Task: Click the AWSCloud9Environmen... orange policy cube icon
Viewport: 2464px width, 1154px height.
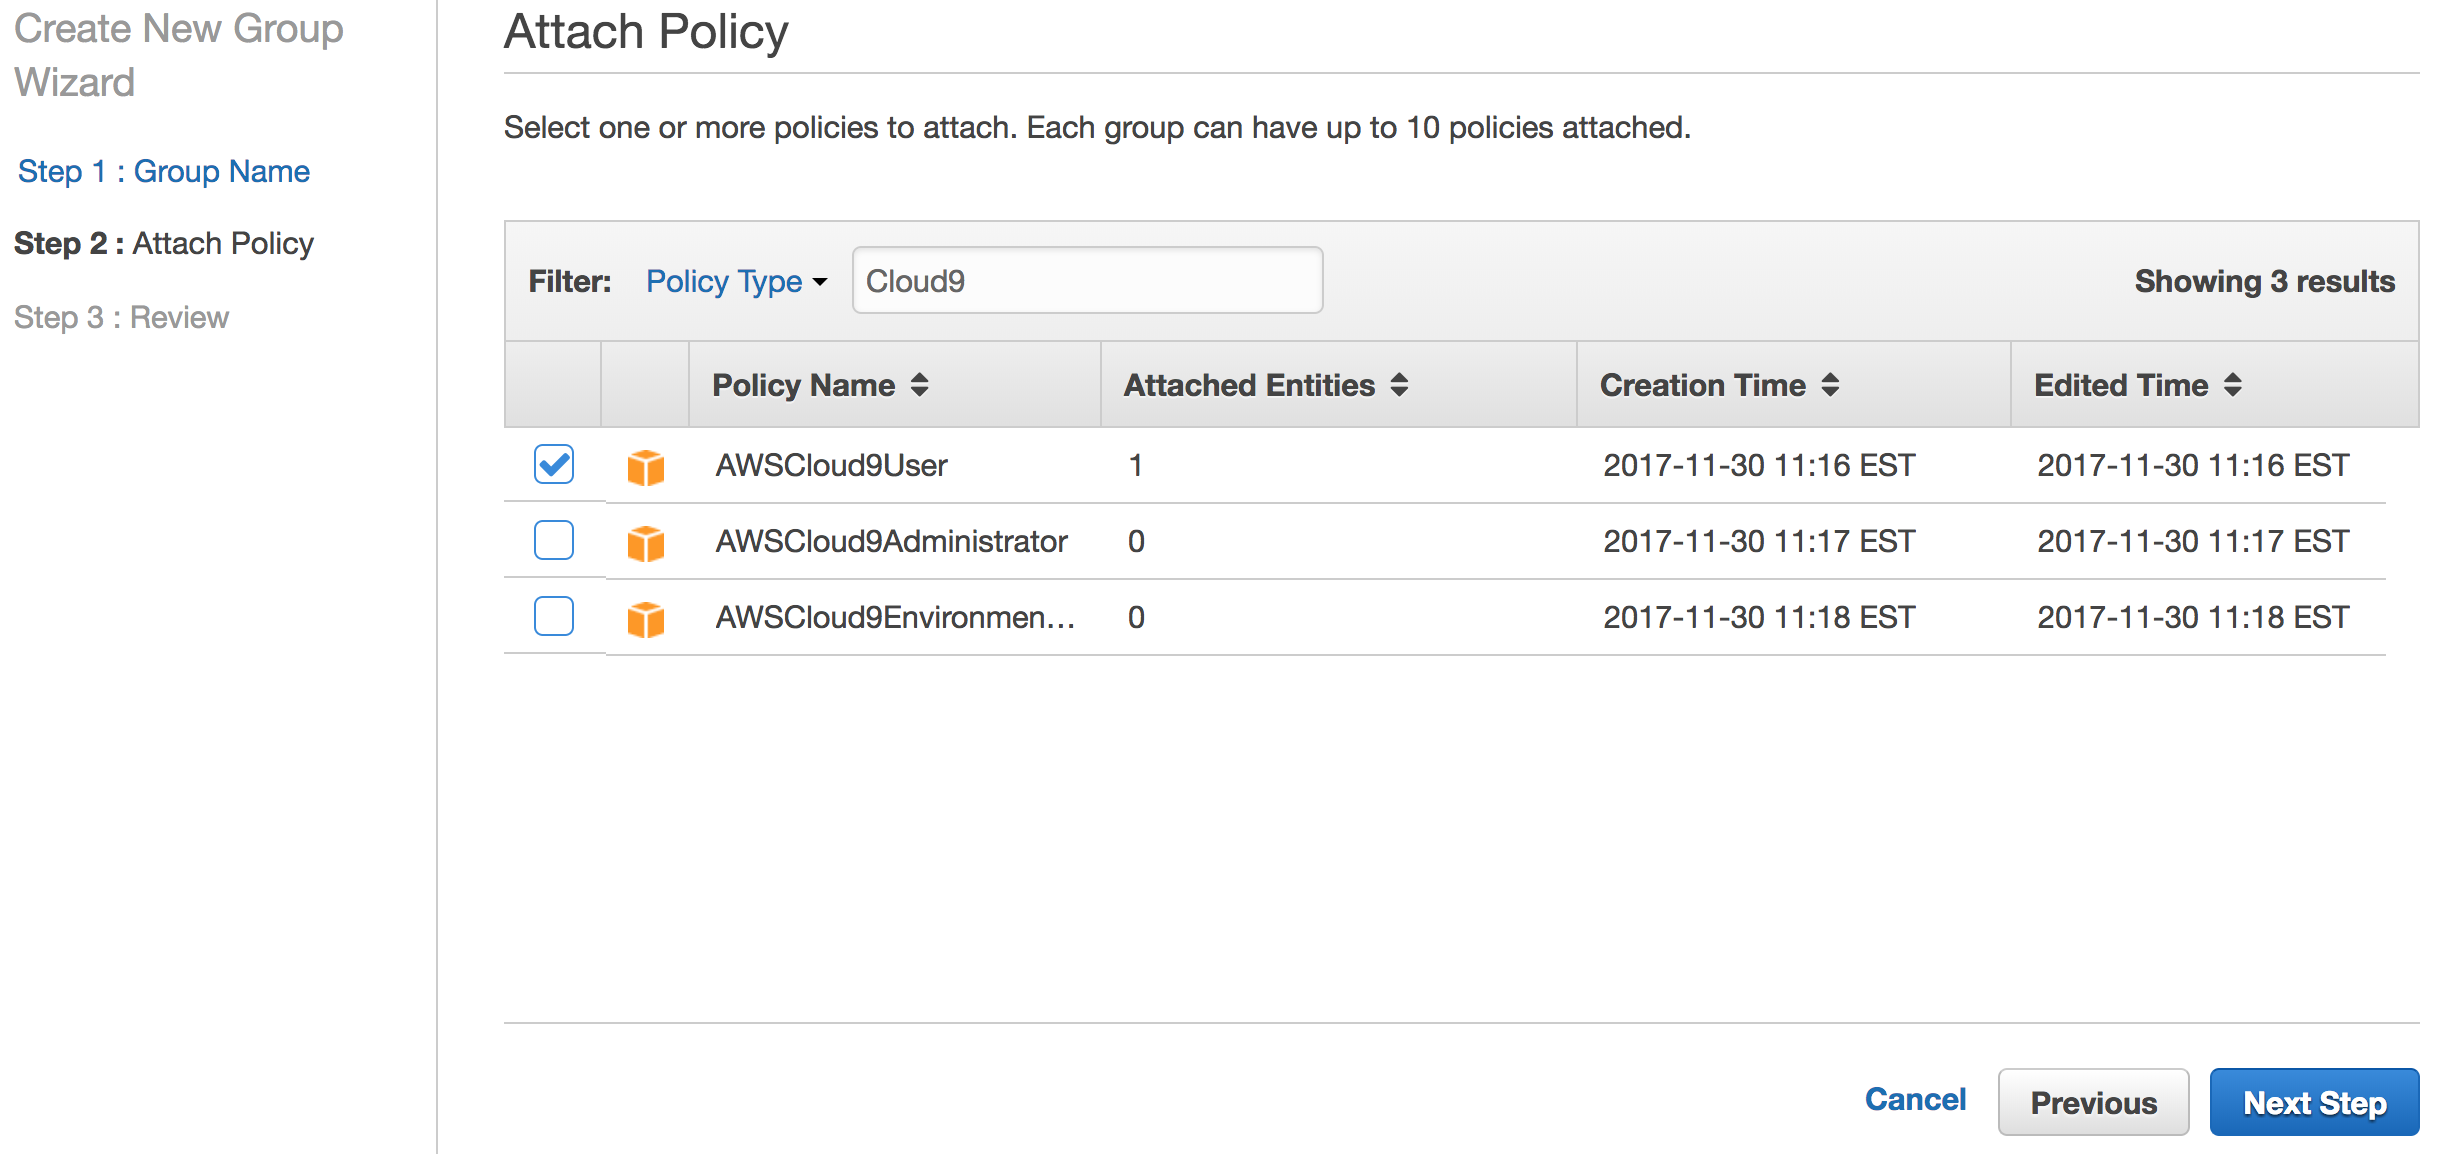Action: [x=646, y=618]
